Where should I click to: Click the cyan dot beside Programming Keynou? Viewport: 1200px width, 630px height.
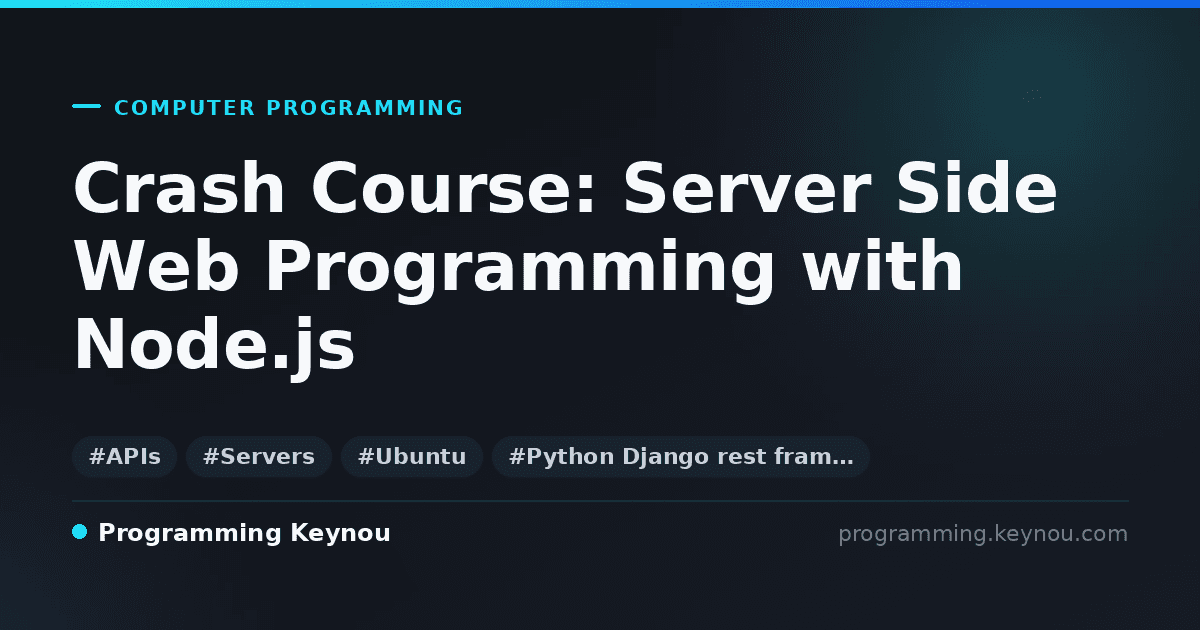80,532
